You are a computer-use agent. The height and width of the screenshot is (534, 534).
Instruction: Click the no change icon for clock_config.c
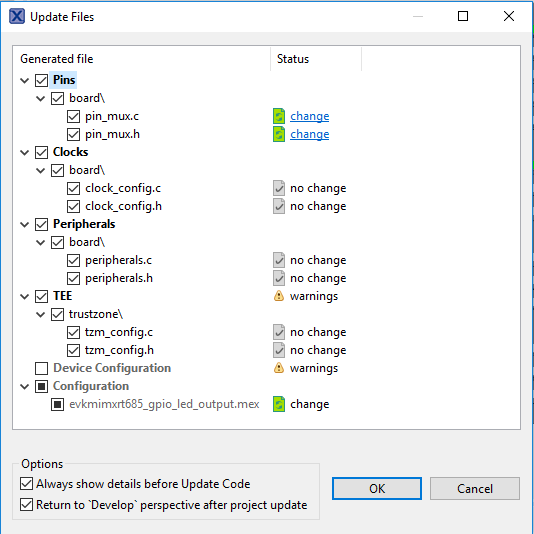pyautogui.click(x=279, y=188)
